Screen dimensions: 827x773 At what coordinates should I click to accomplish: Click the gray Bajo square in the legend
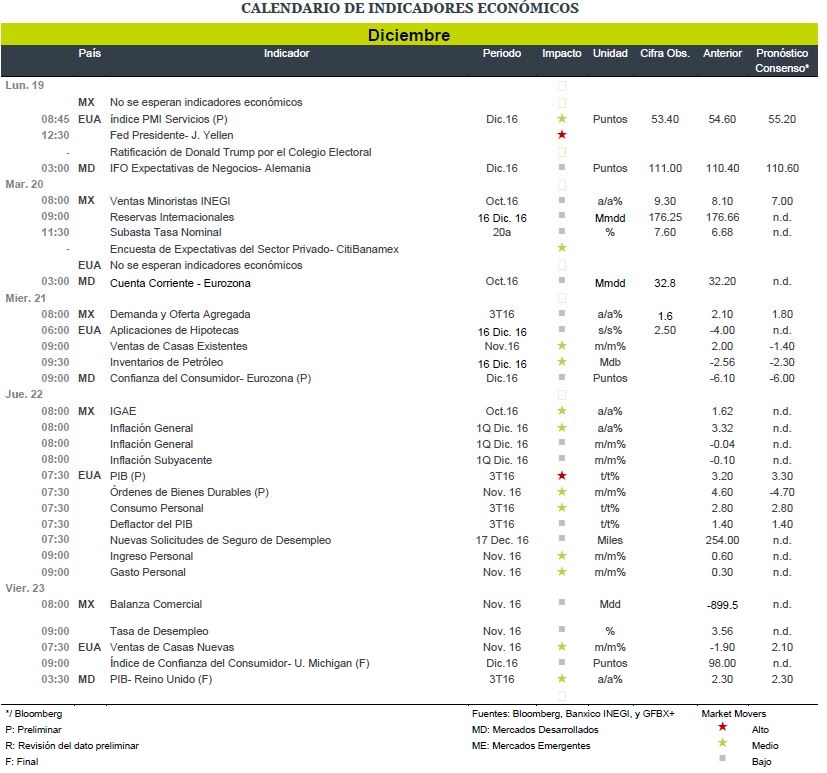click(x=723, y=758)
